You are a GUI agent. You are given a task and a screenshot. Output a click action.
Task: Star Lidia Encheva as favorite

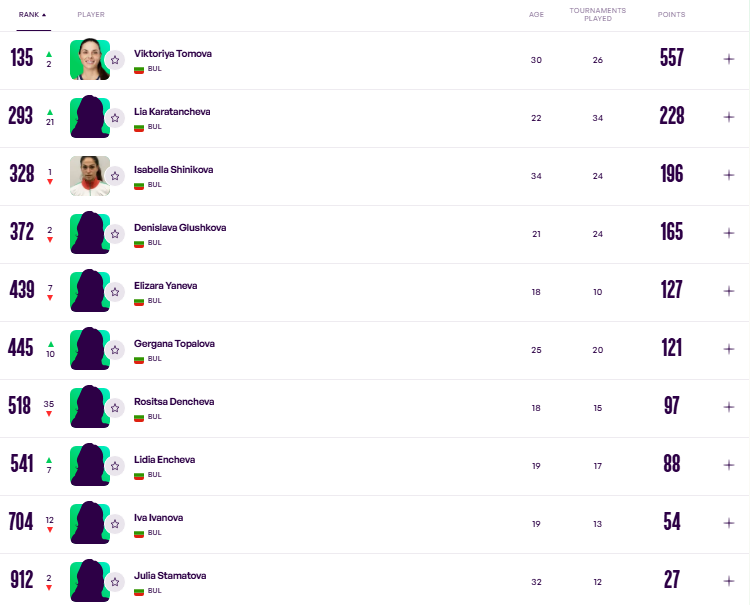[x=115, y=466]
